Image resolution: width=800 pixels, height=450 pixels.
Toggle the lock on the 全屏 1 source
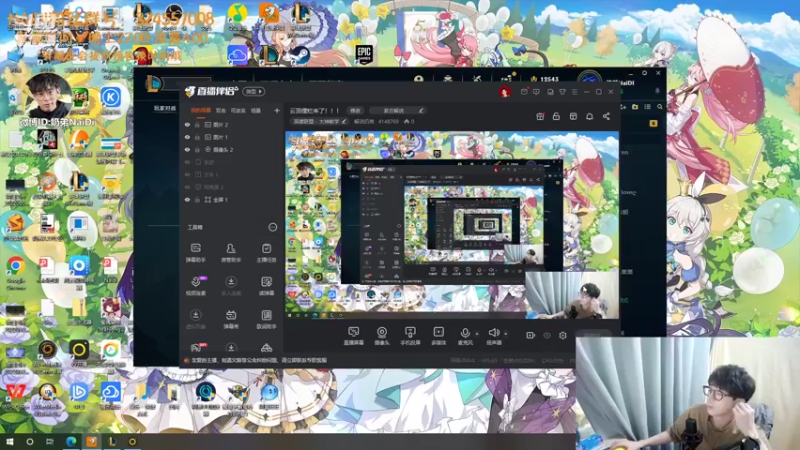(197, 199)
